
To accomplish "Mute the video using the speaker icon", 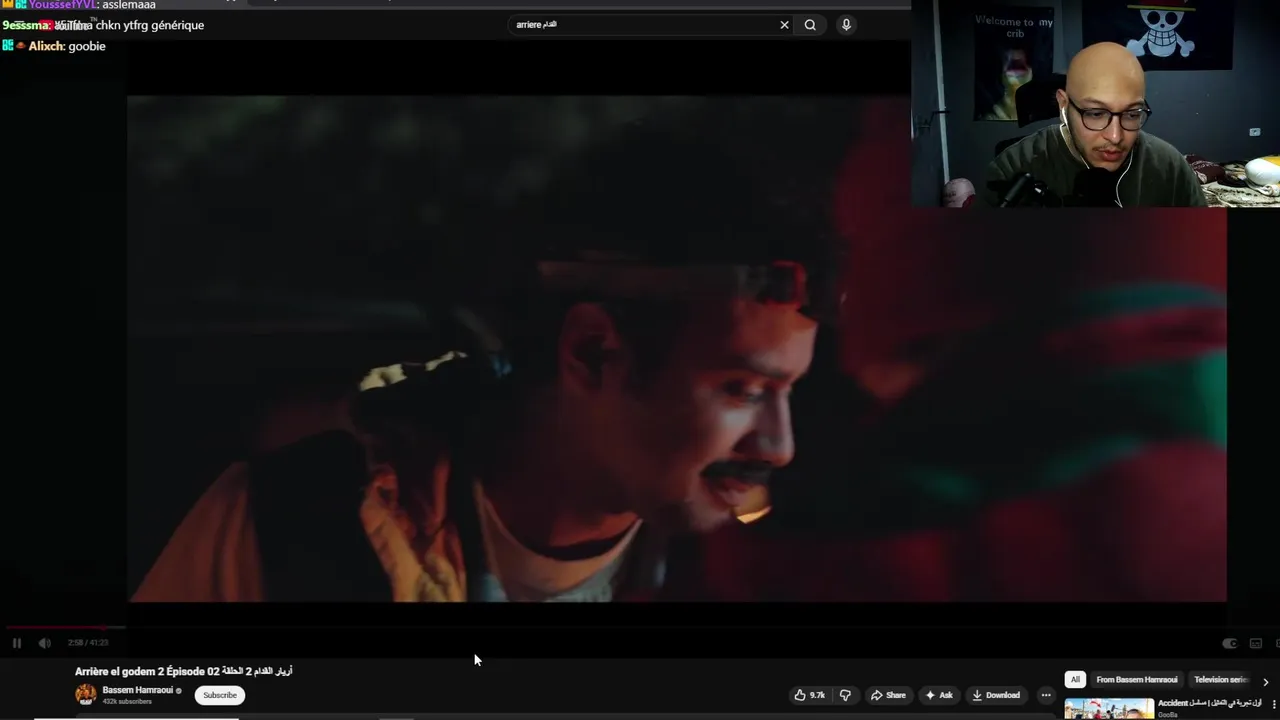I will (x=44, y=643).
